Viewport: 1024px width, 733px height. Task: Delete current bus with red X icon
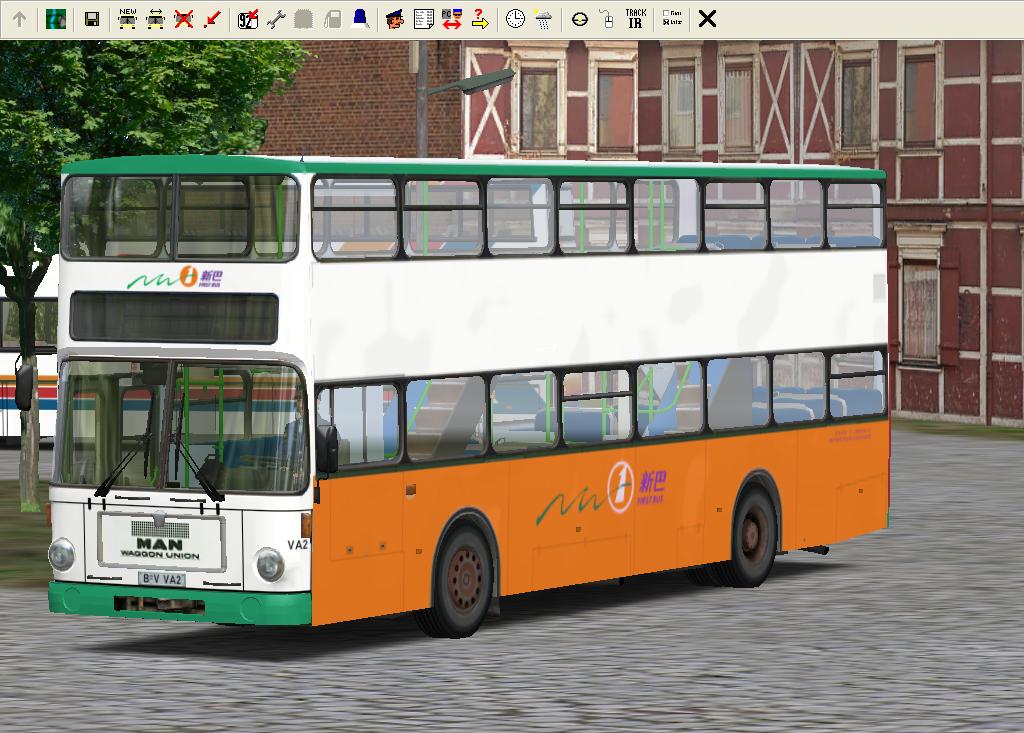click(x=184, y=19)
